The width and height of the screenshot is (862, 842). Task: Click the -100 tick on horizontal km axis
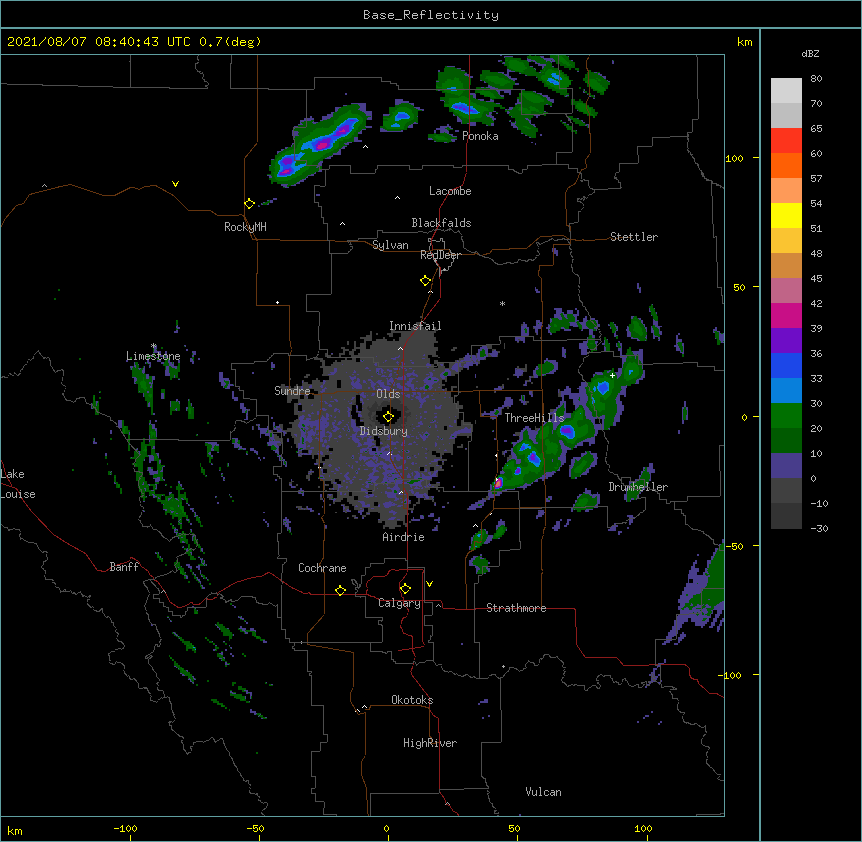tap(125, 829)
